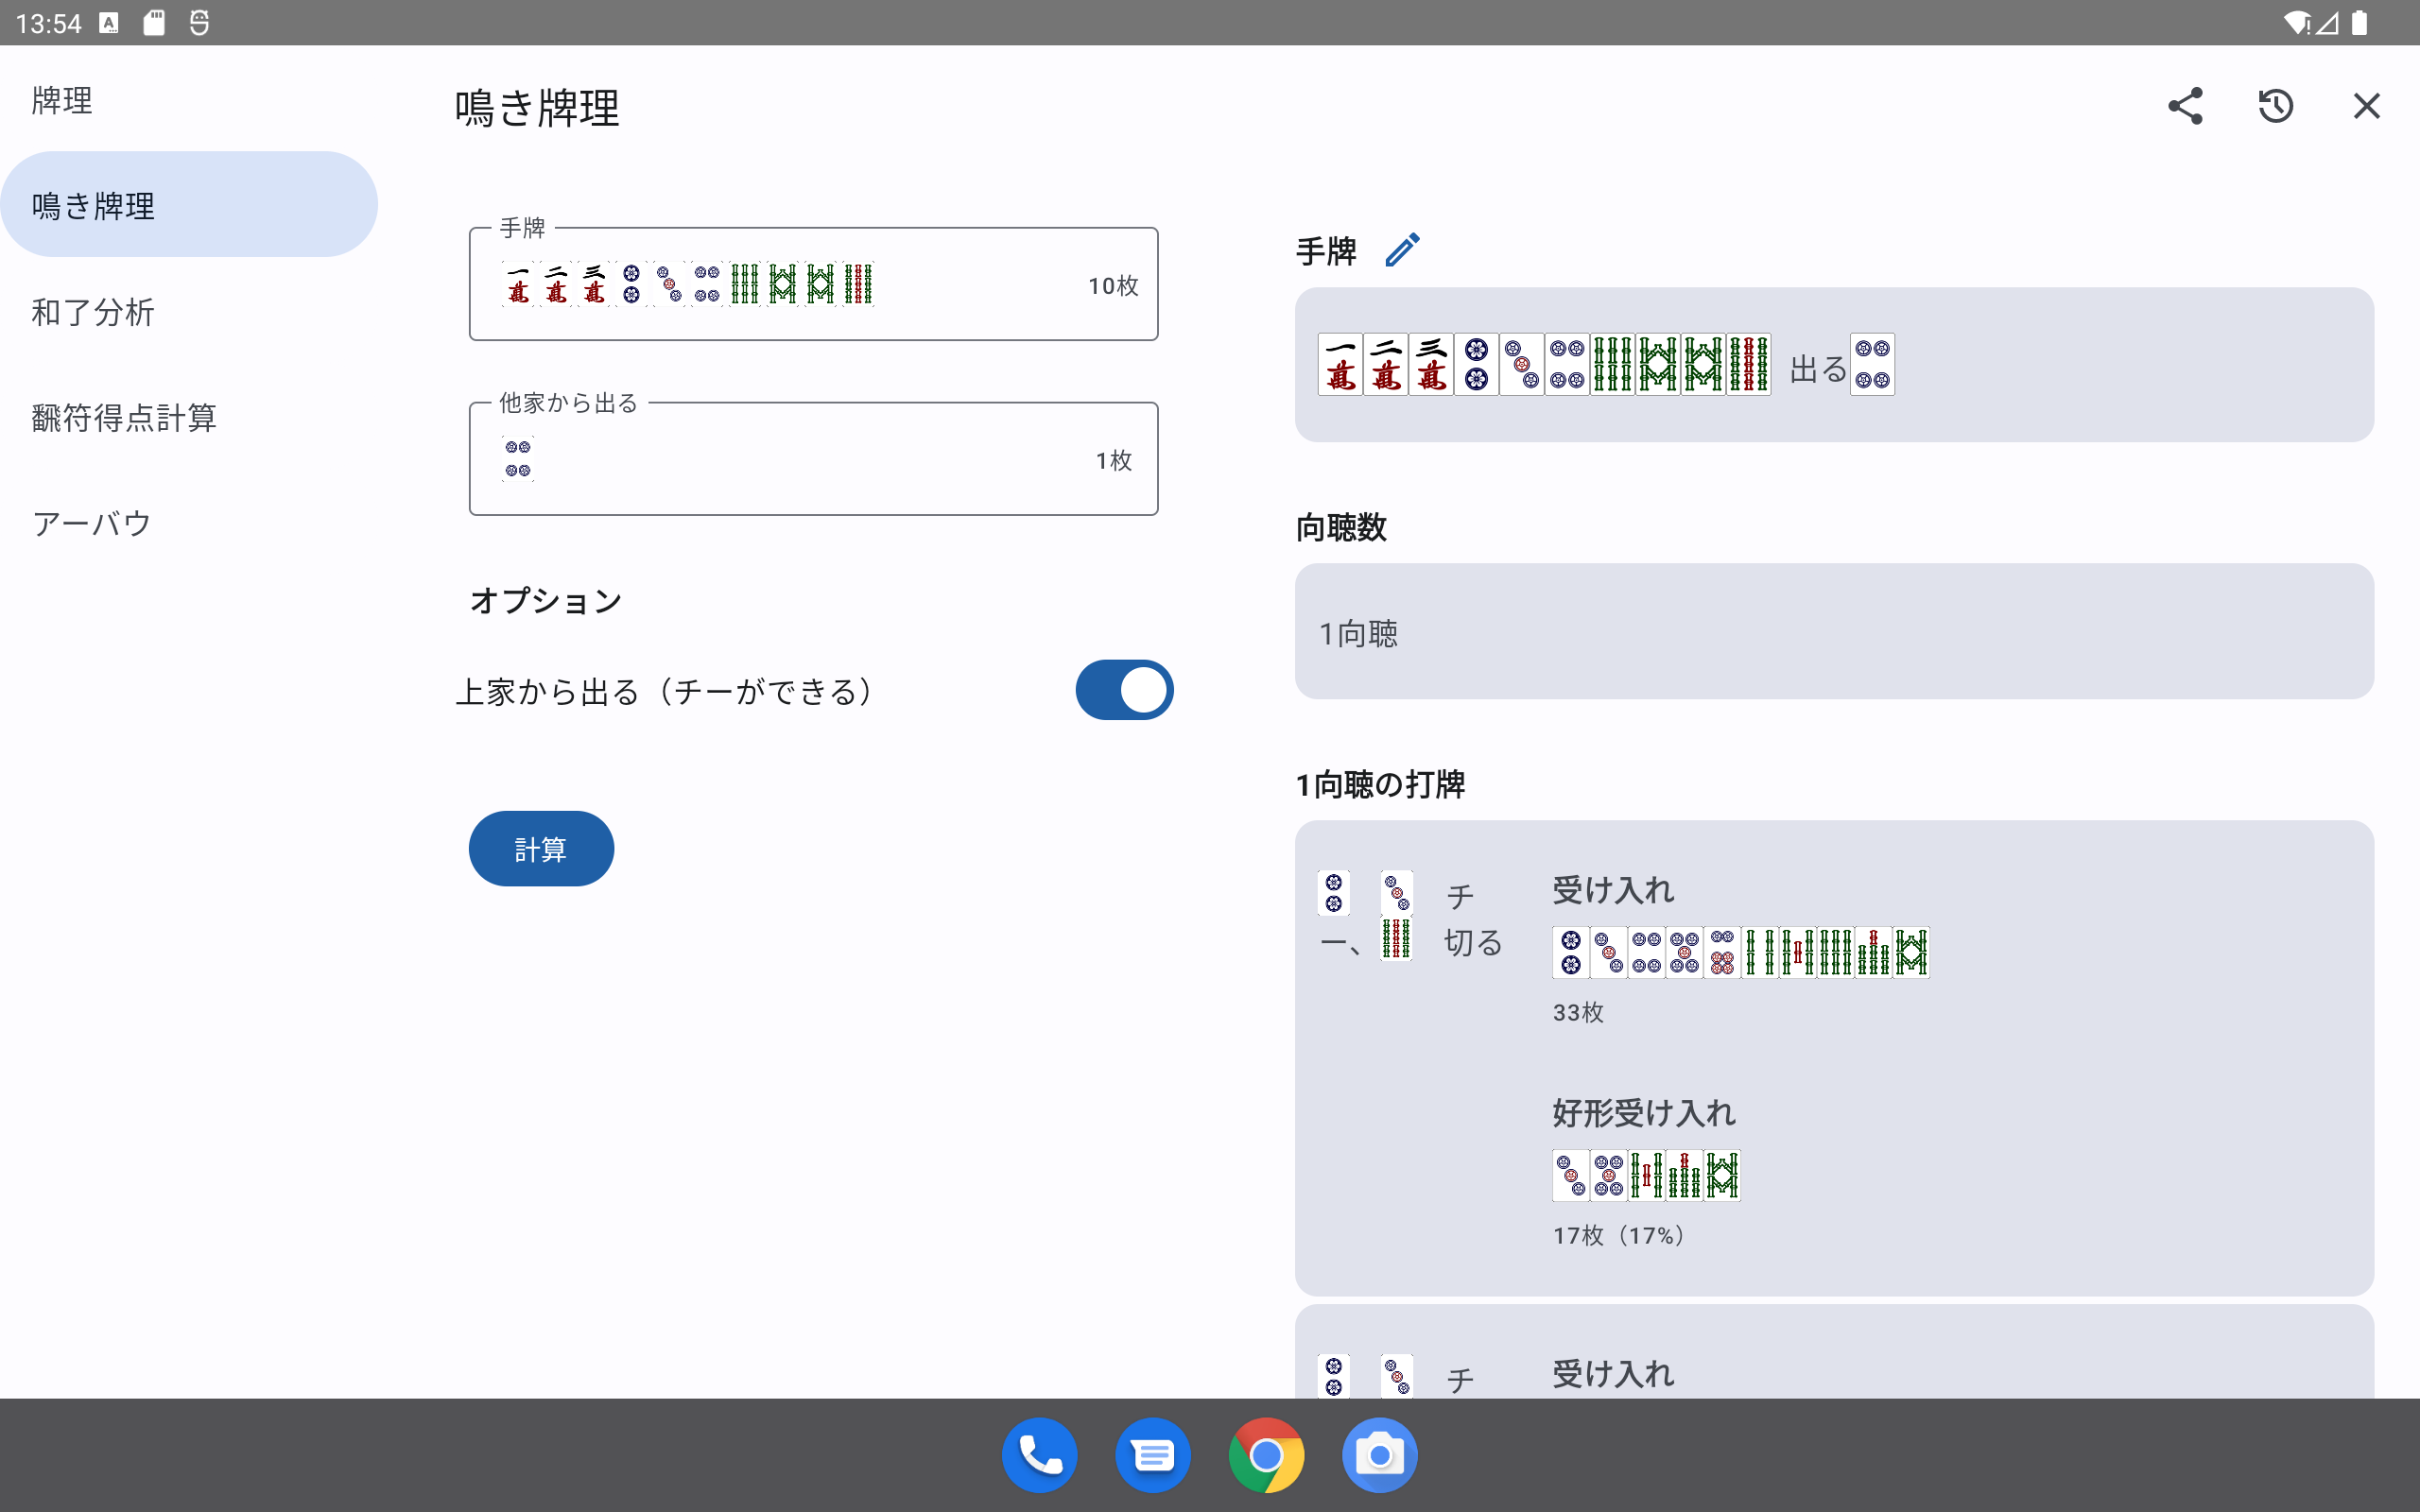
Task: Open the Phone app in dock
Action: click(x=1039, y=1455)
